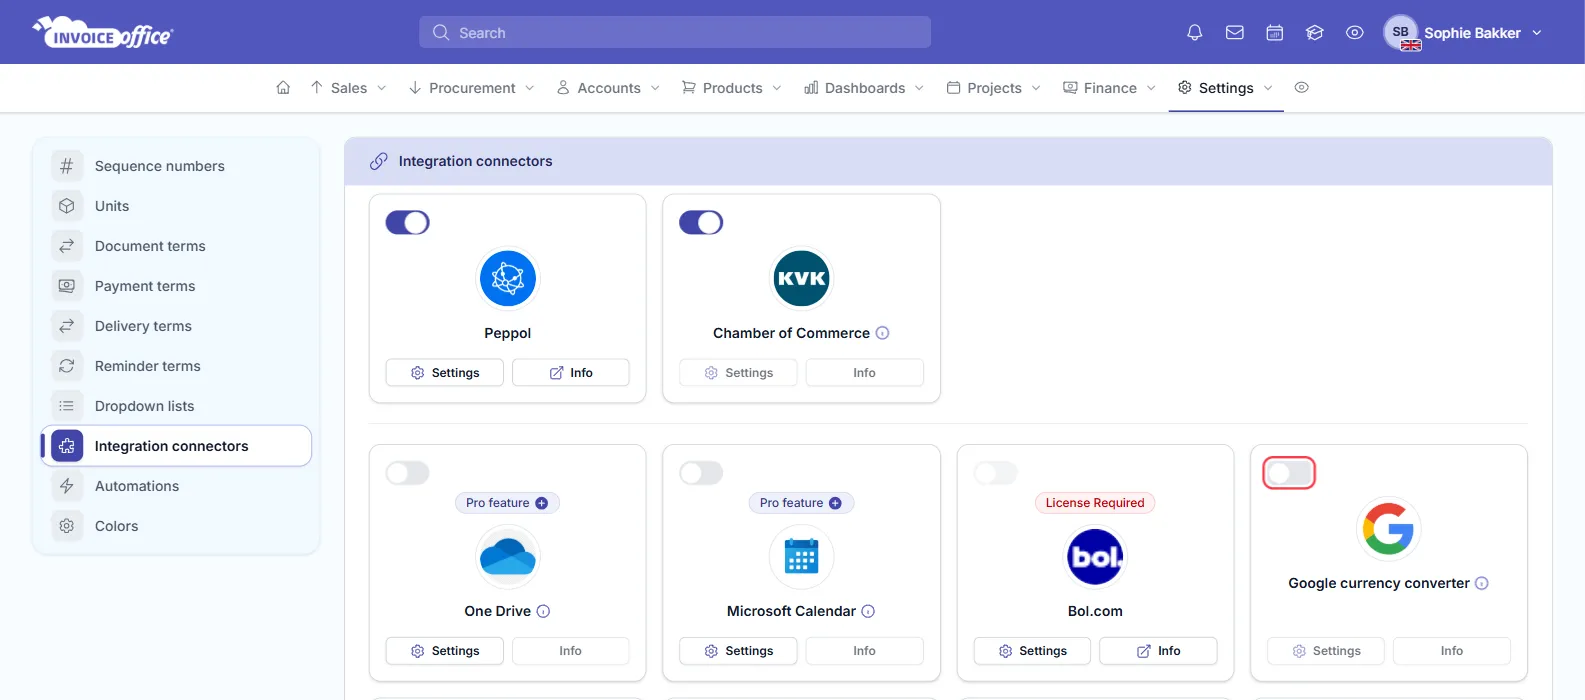Expand the Products menu
1585x700 pixels.
pyautogui.click(x=732, y=88)
